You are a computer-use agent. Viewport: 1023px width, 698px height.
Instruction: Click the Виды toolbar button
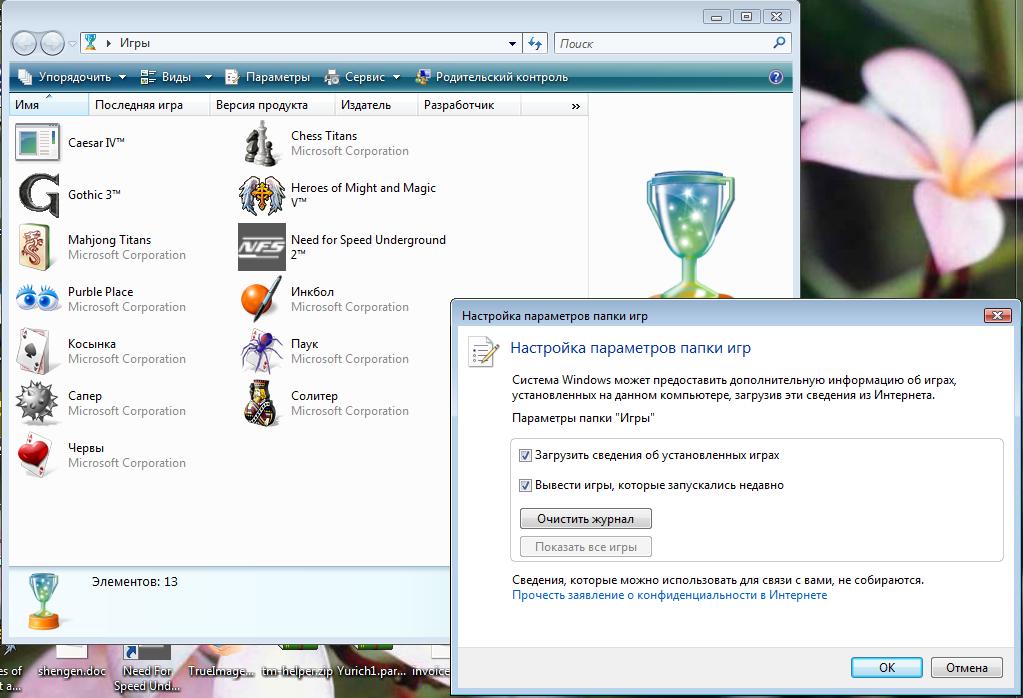(x=167, y=77)
